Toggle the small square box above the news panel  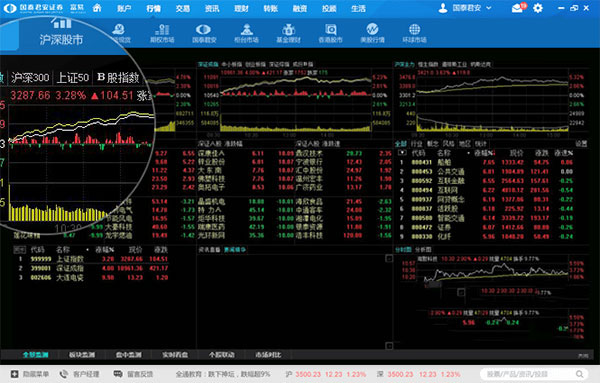coord(389,259)
